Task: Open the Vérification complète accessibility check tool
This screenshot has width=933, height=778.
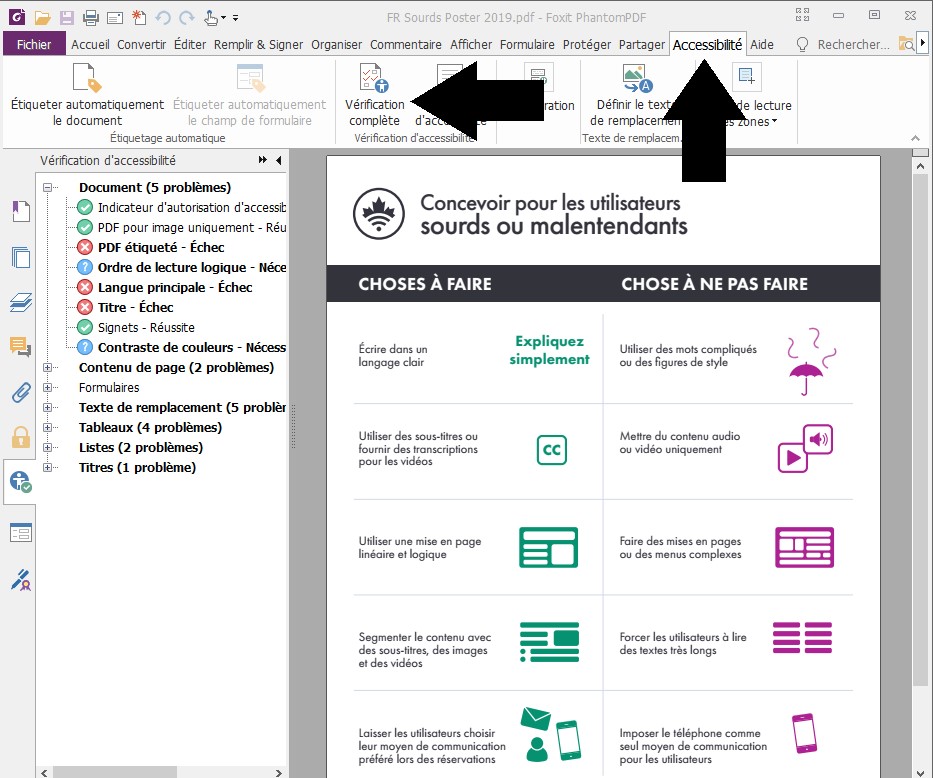Action: coord(373,97)
